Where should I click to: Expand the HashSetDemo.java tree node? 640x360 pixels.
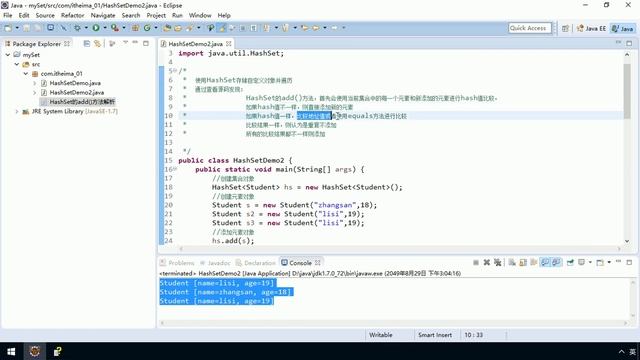(35, 83)
